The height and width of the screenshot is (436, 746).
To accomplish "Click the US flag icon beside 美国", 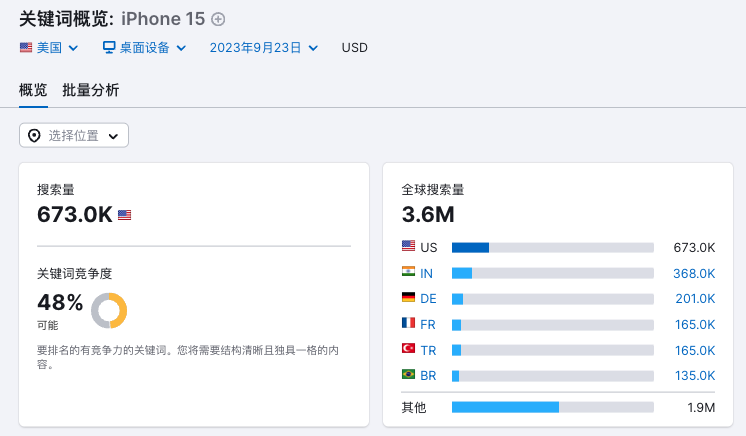I will pyautogui.click(x=26, y=48).
